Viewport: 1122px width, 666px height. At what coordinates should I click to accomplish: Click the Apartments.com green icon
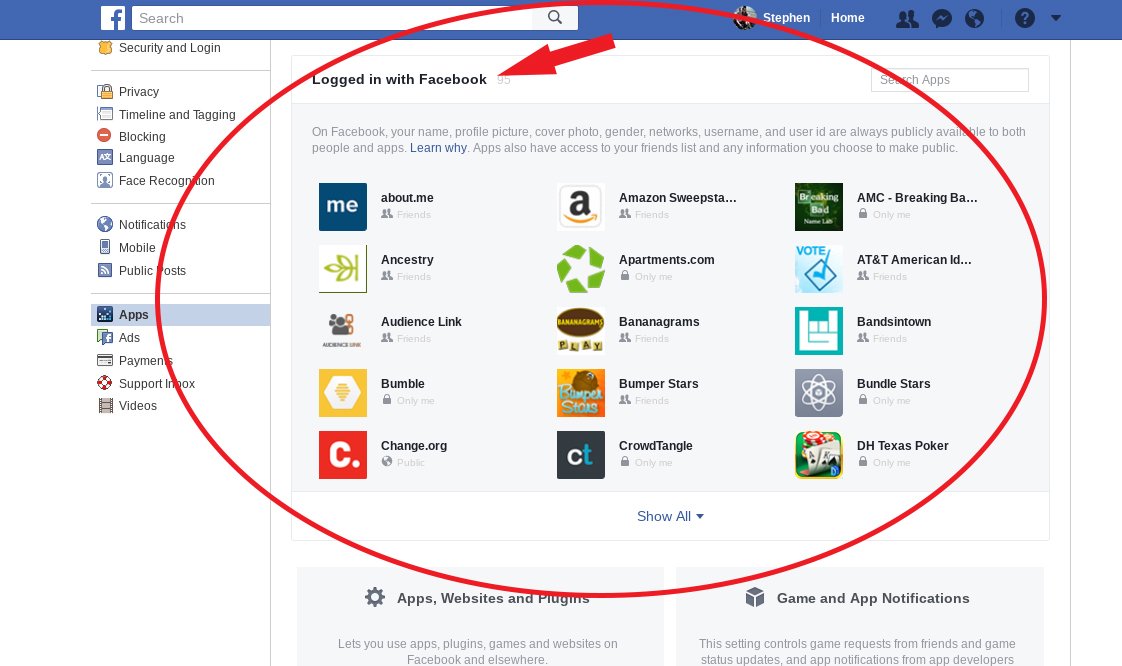[581, 269]
